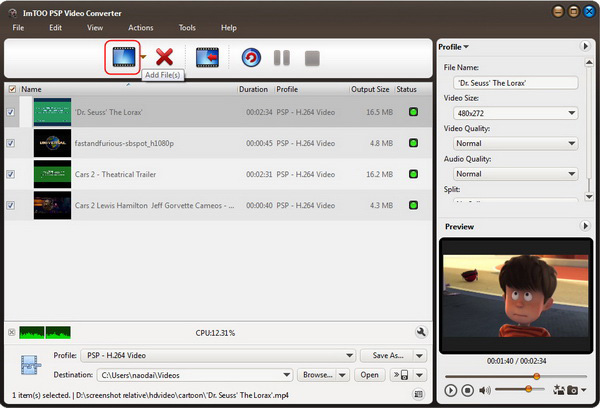The height and width of the screenshot is (408, 600).
Task: Click the File Name input field
Action: coord(515,83)
